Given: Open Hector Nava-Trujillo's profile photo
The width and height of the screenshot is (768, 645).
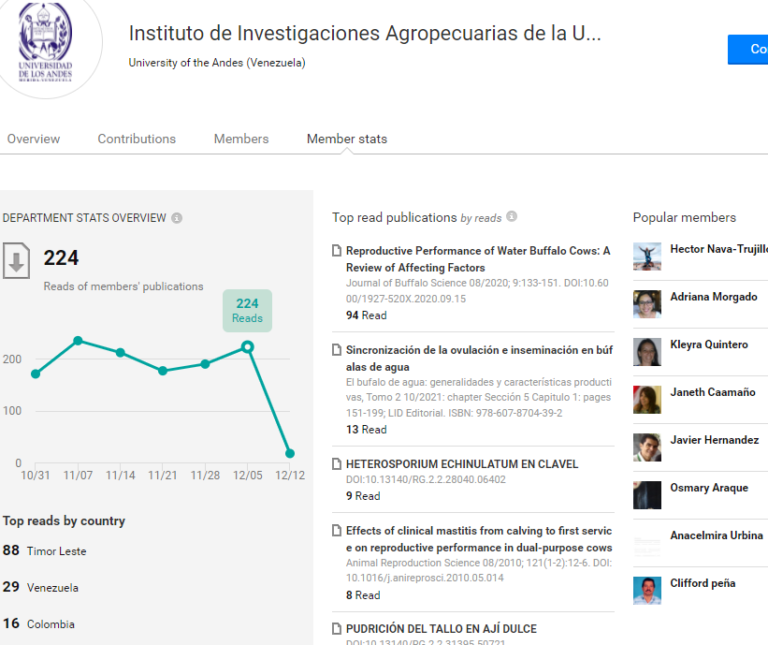Looking at the screenshot, I should pos(647,256).
